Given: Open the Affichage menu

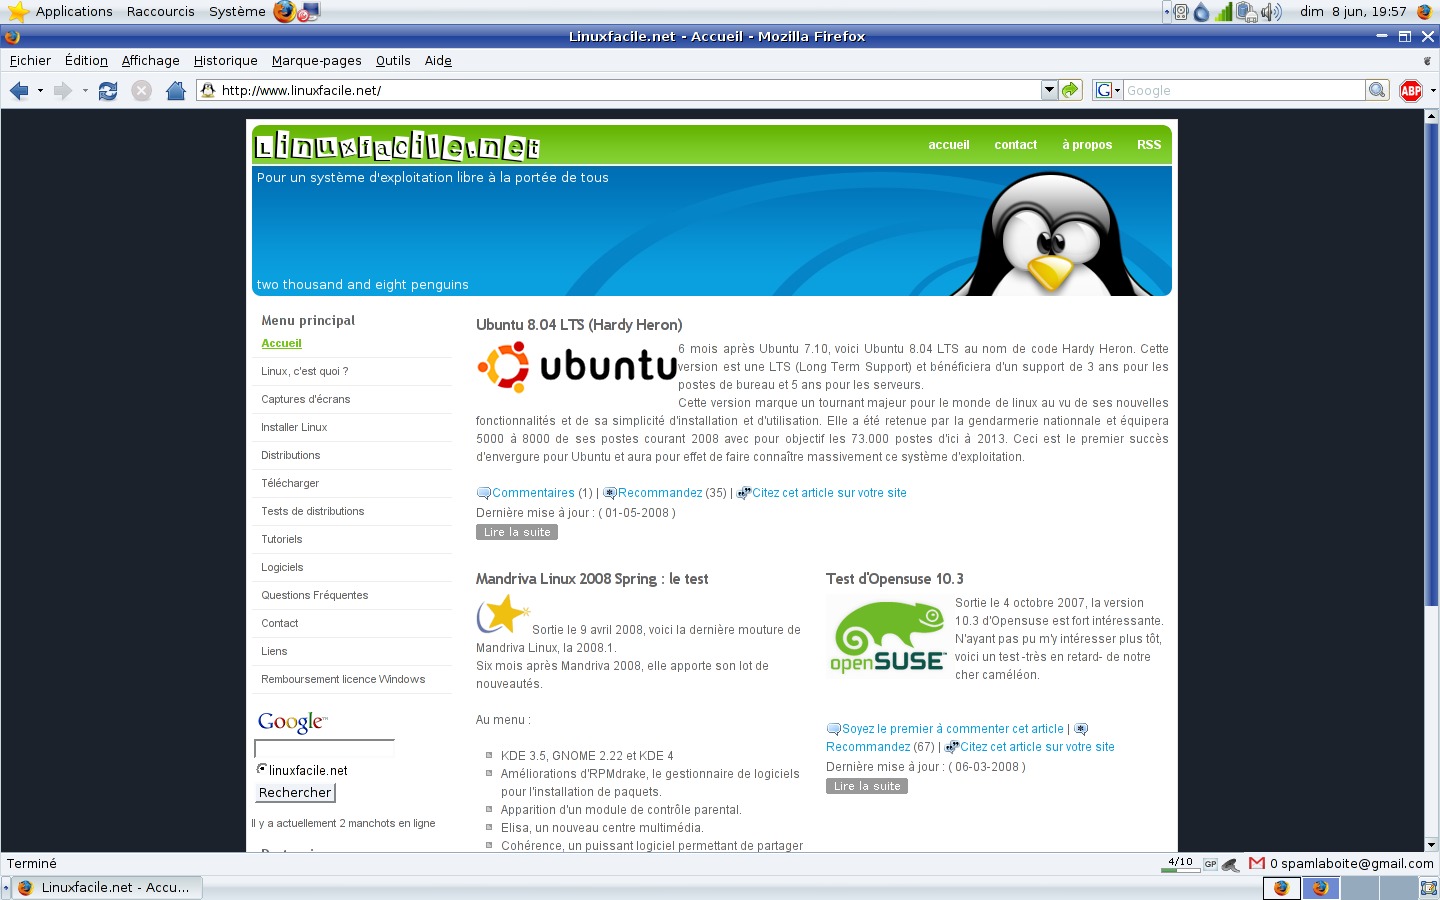Looking at the screenshot, I should [150, 61].
